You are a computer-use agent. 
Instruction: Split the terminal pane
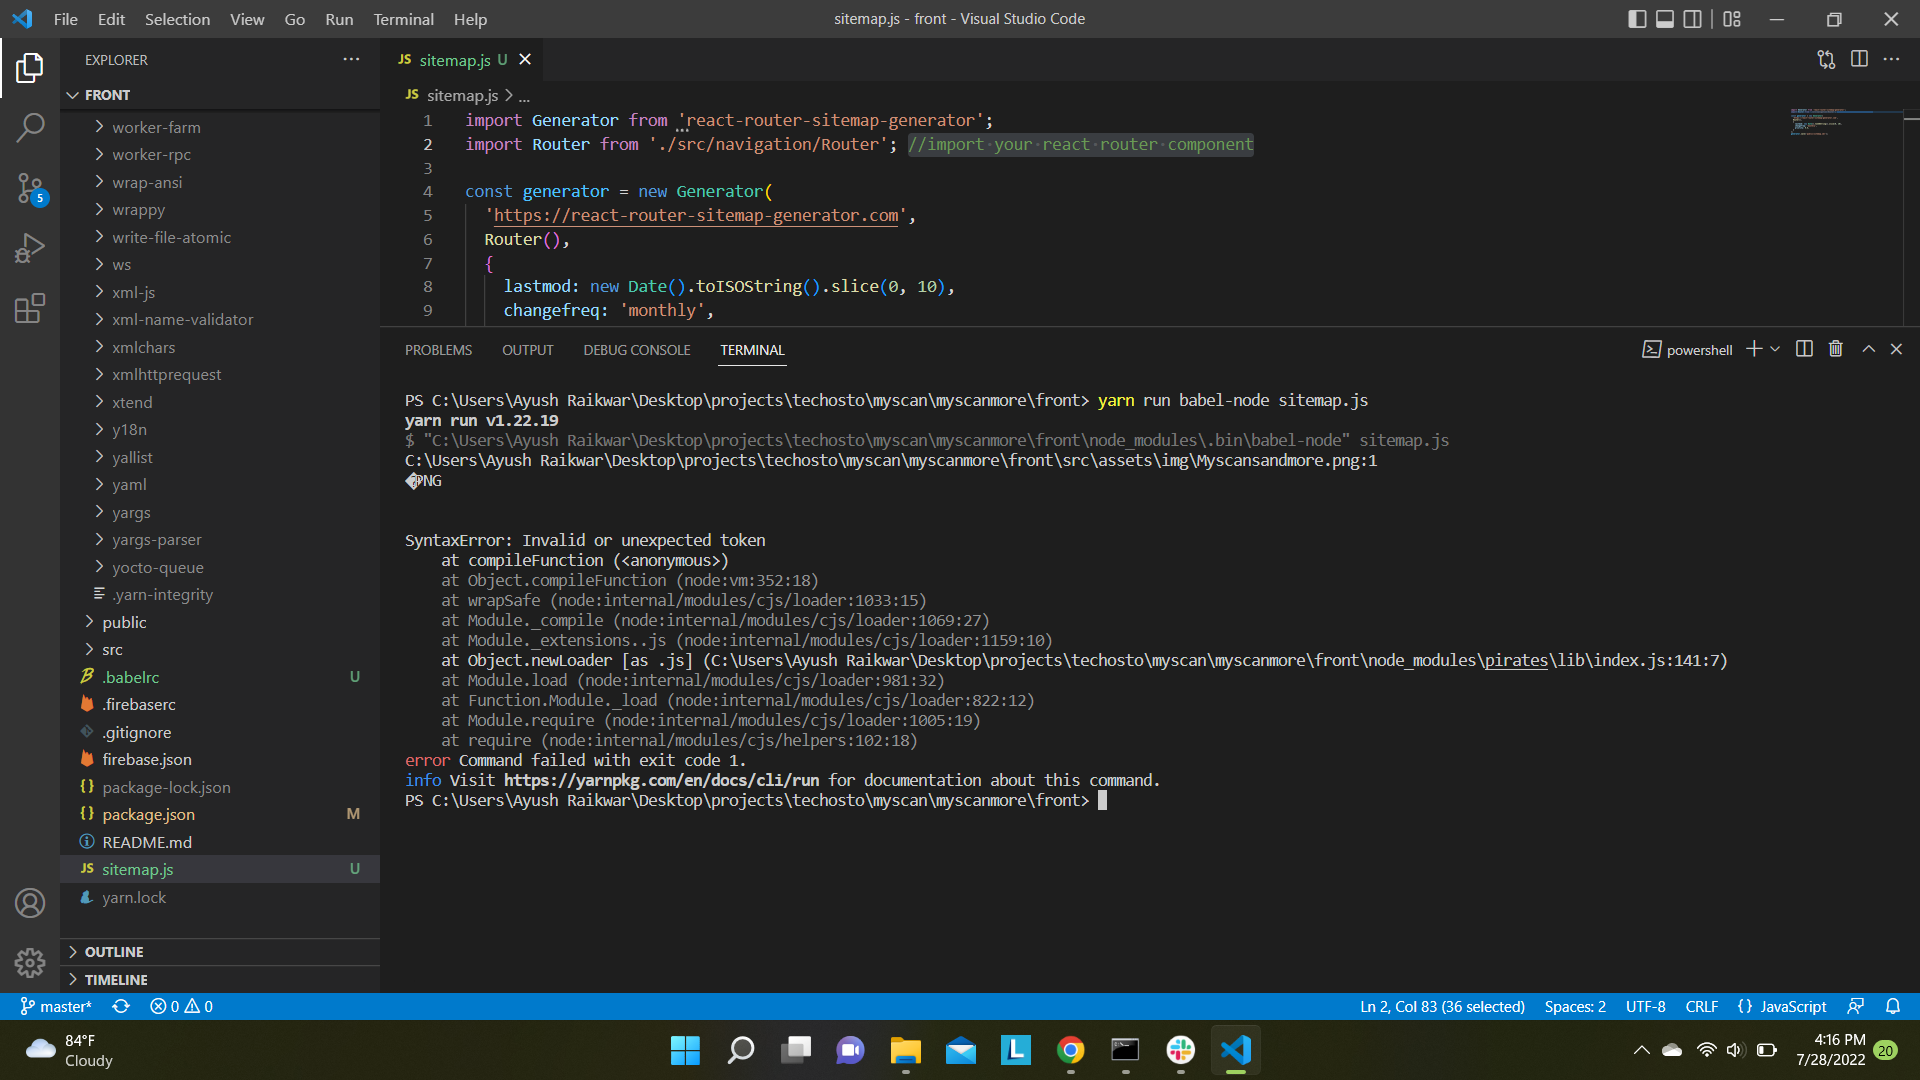(x=1803, y=349)
